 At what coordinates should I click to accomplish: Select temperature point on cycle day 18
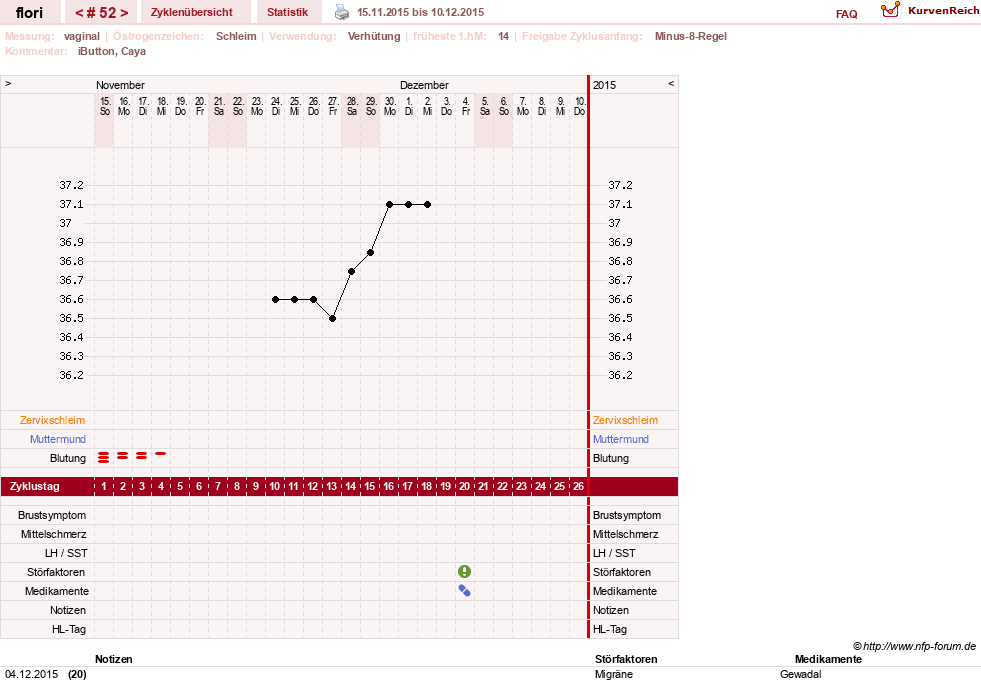427,205
